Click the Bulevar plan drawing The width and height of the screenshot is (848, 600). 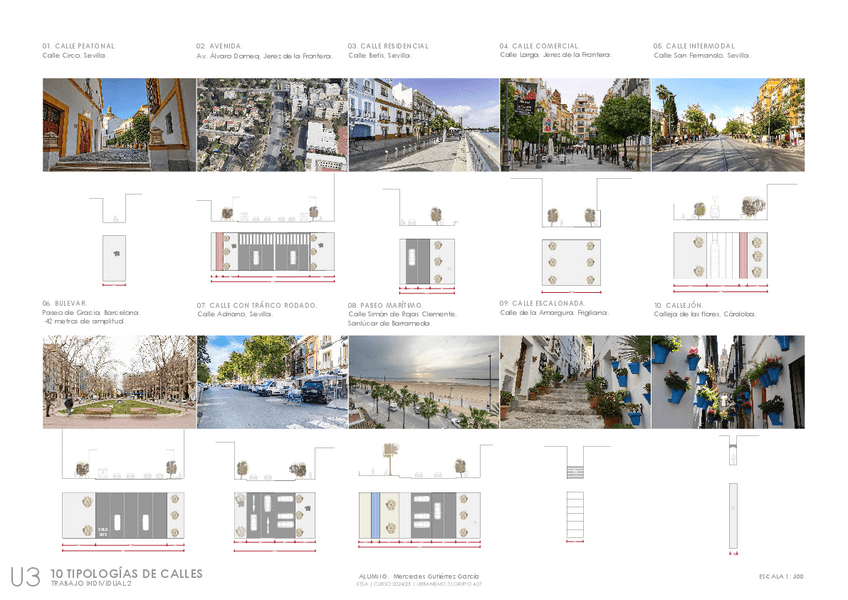123,516
